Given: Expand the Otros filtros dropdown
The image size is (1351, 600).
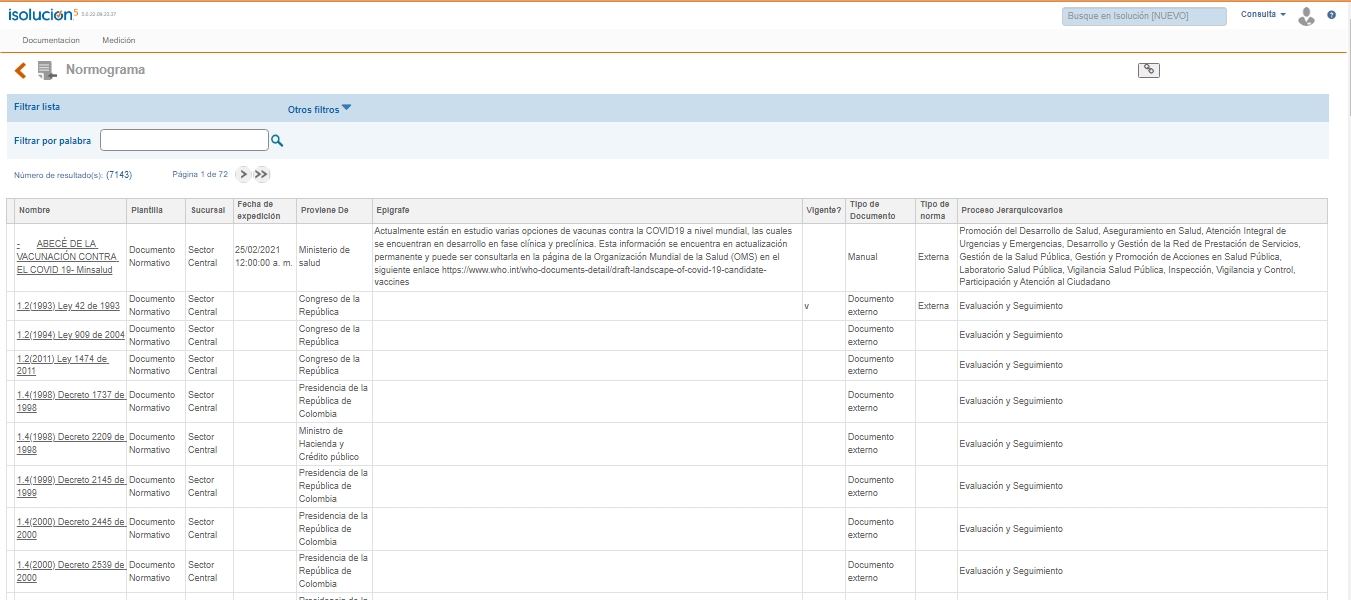Looking at the screenshot, I should (319, 109).
